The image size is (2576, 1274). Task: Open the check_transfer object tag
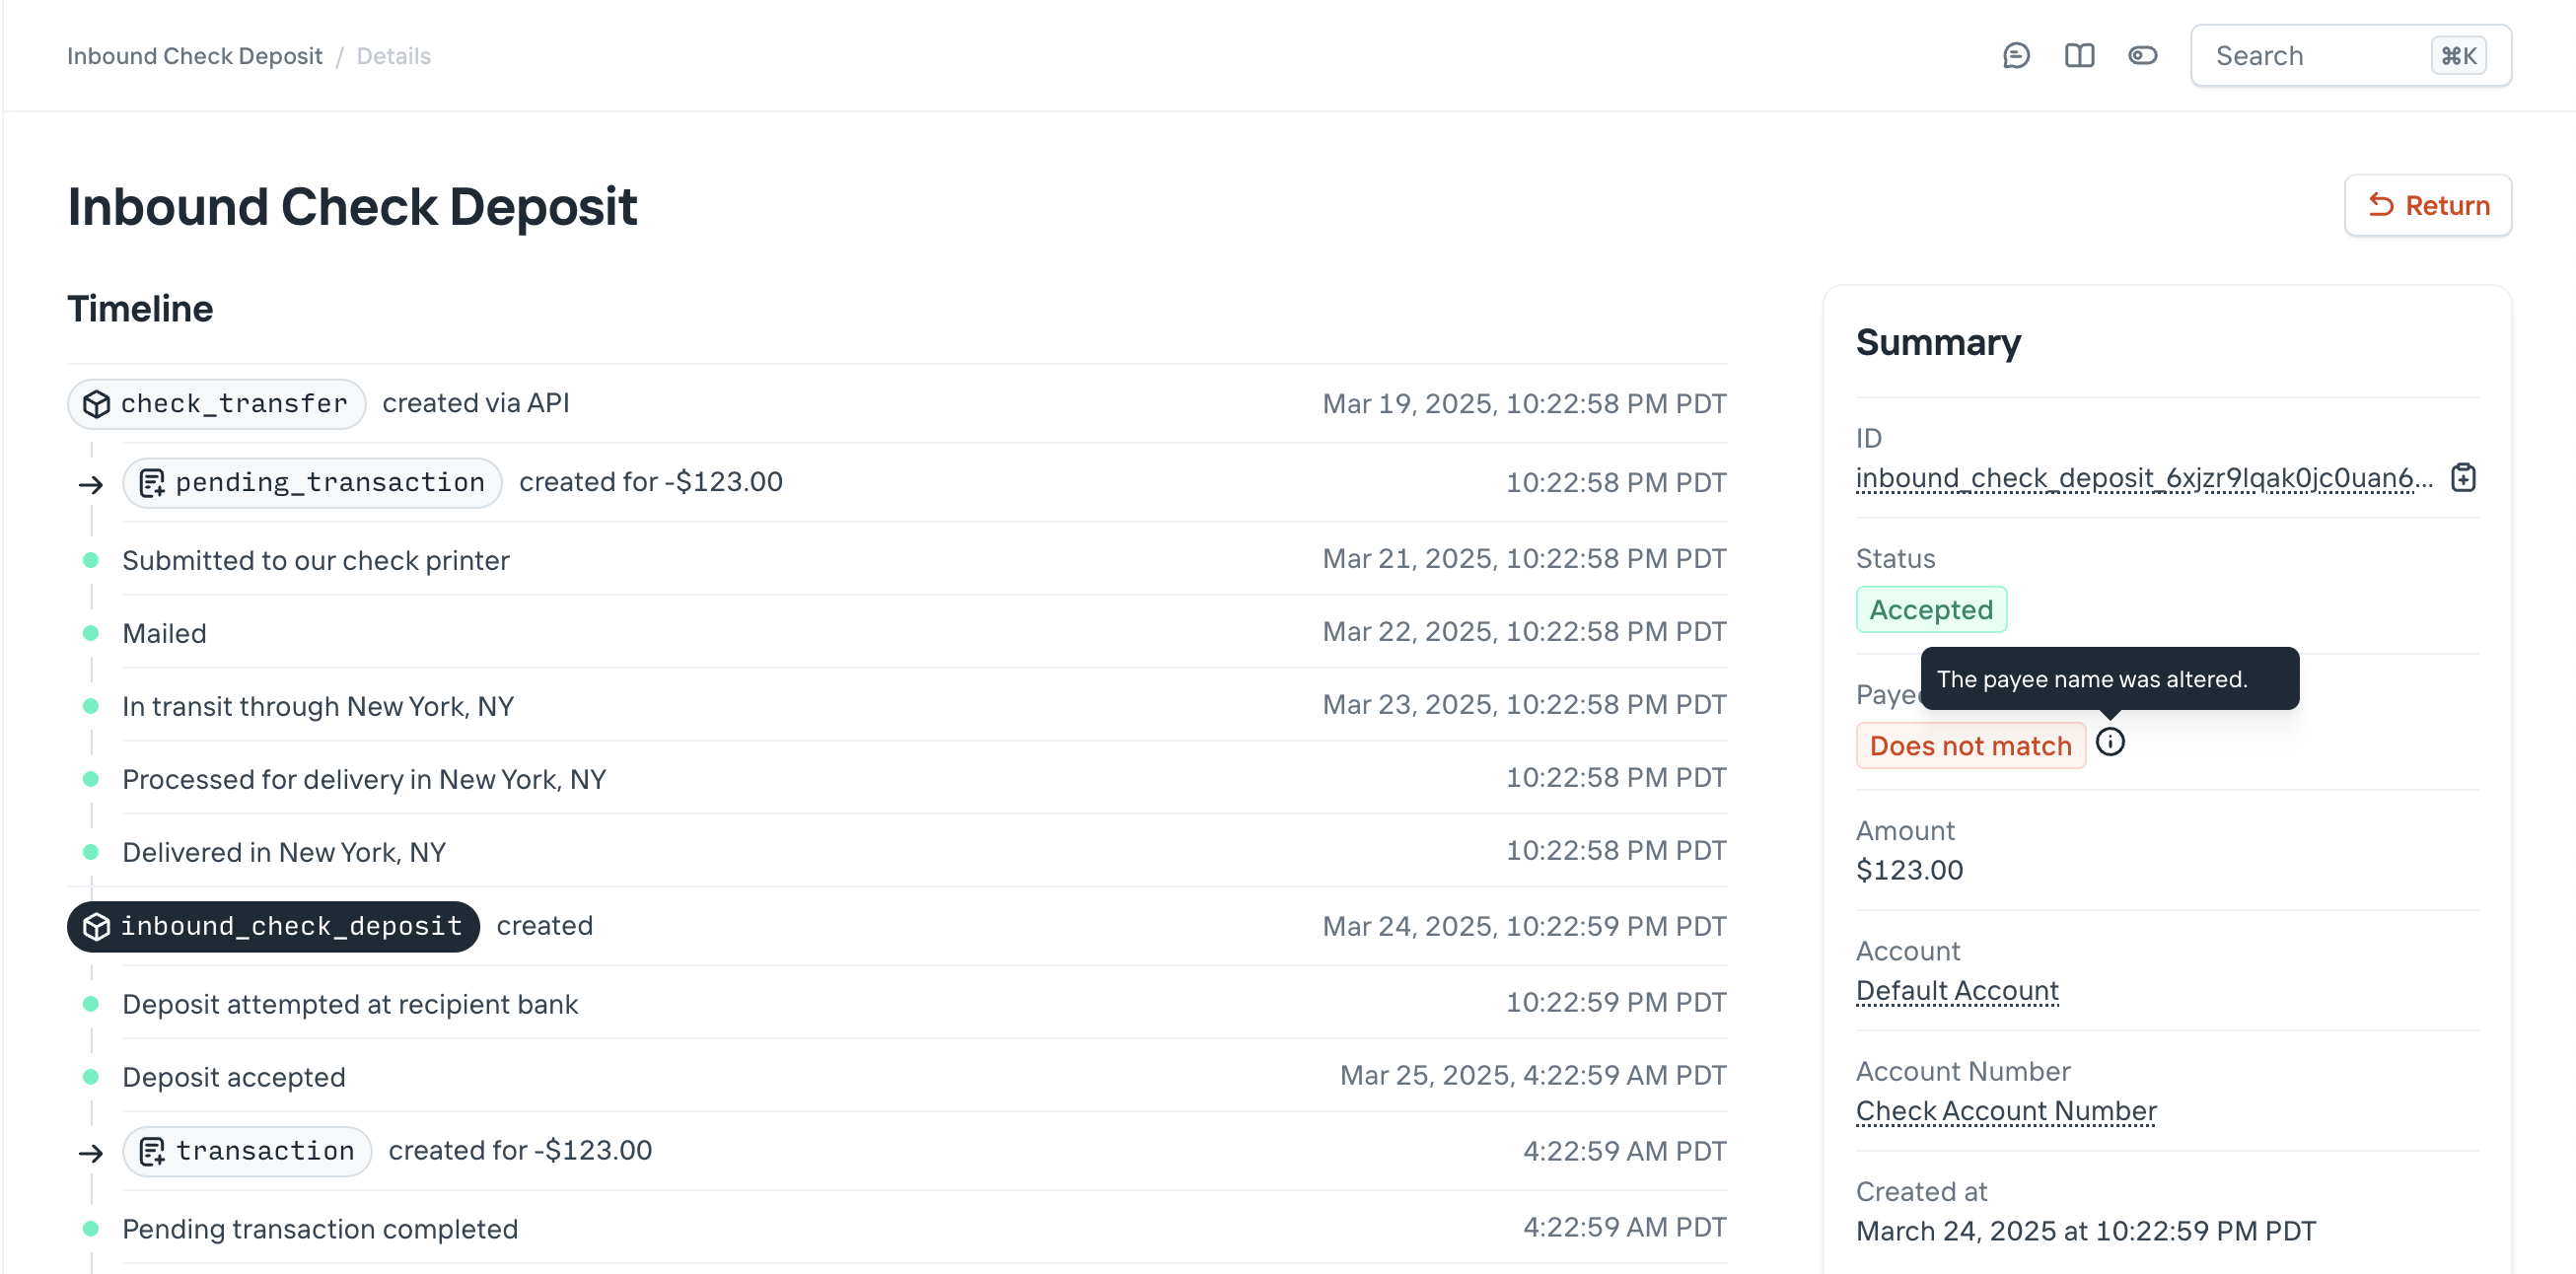pos(217,404)
